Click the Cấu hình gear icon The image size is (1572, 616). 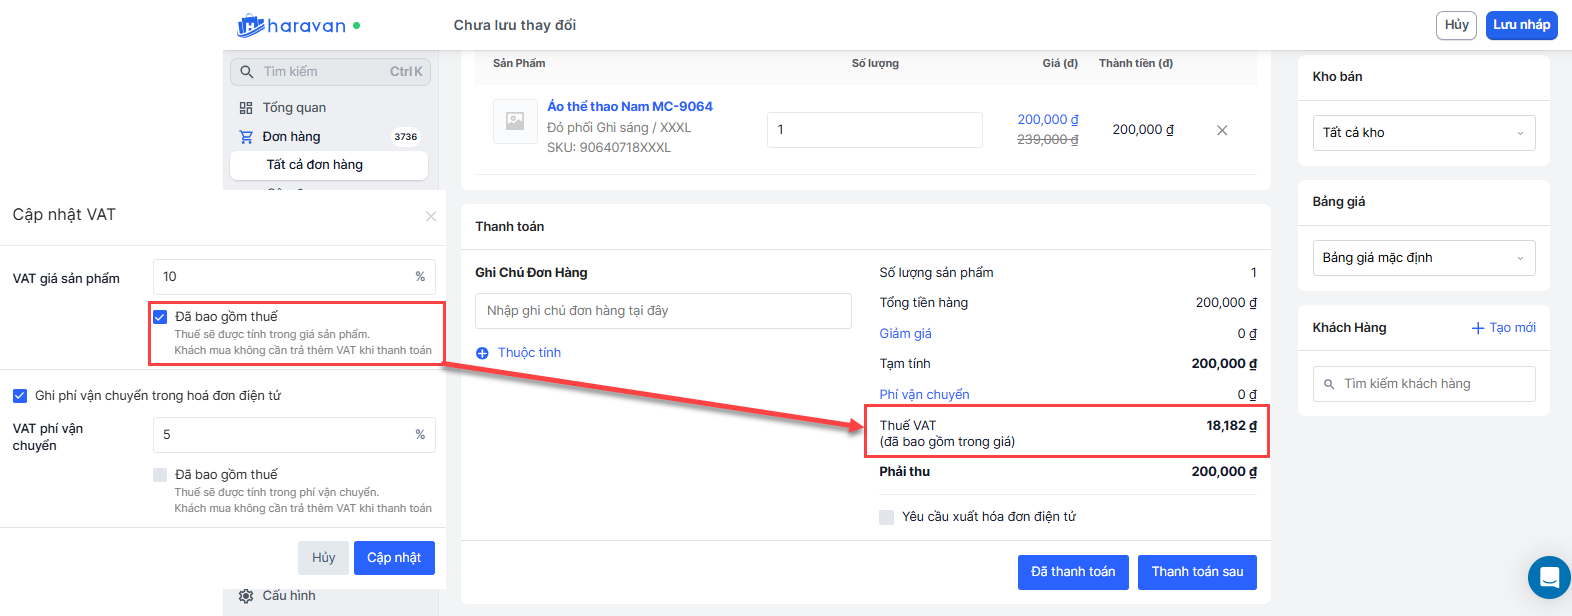pos(246,596)
